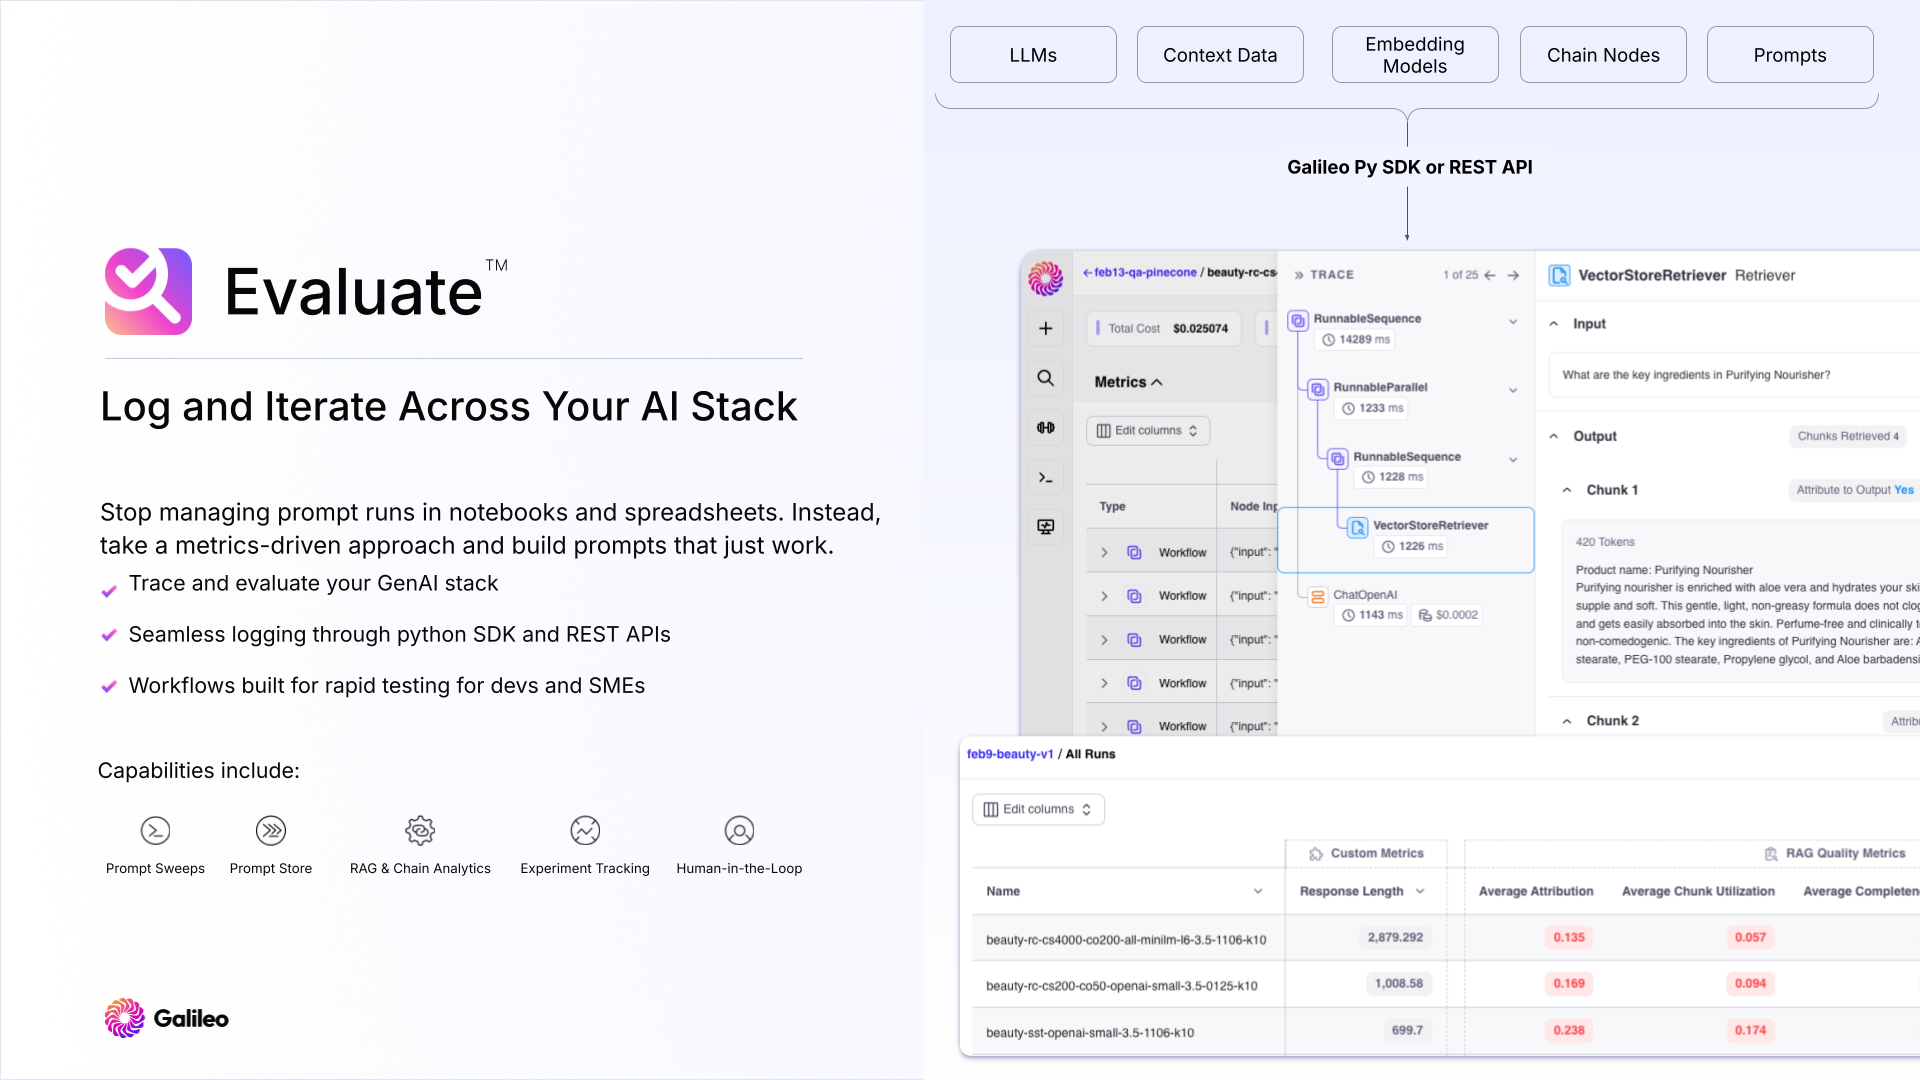Click the monitor icon in sidebar
This screenshot has width=1920, height=1080.
pyautogui.click(x=1045, y=527)
